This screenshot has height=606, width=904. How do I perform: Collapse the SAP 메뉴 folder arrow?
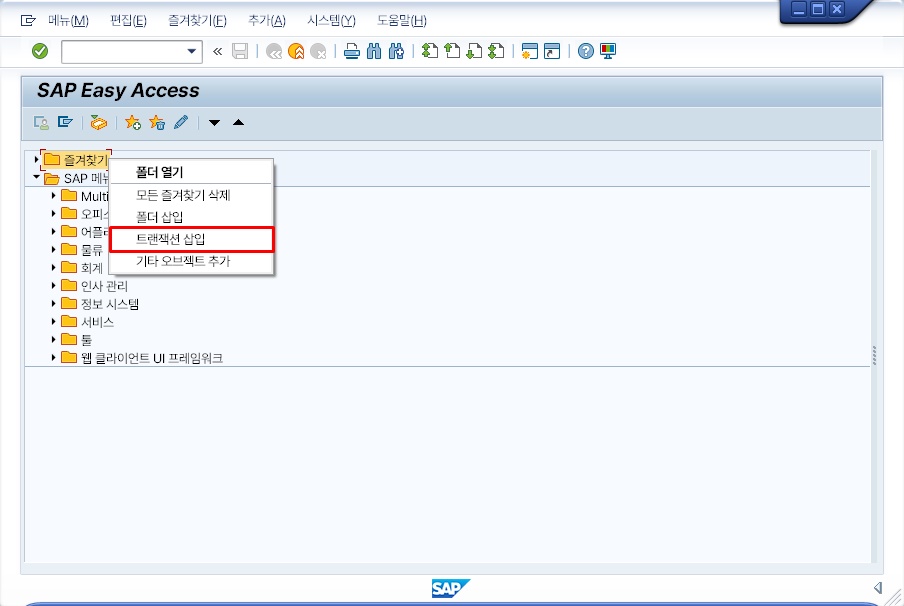click(36, 177)
